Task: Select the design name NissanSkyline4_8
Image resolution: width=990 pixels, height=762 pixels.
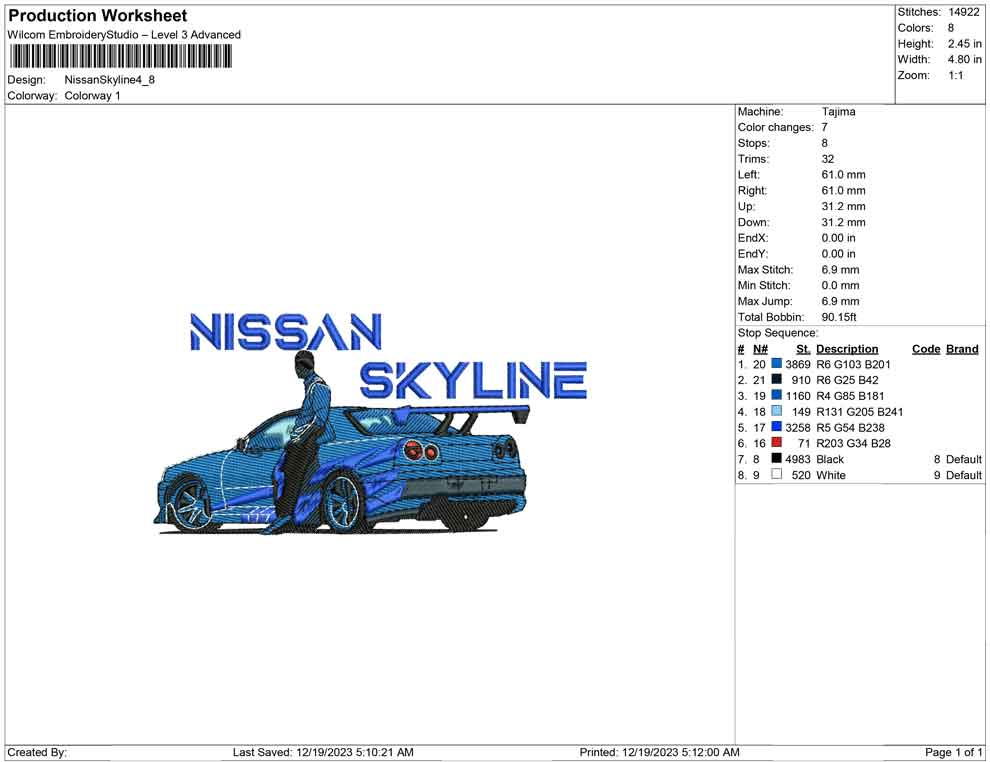Action: 110,81
